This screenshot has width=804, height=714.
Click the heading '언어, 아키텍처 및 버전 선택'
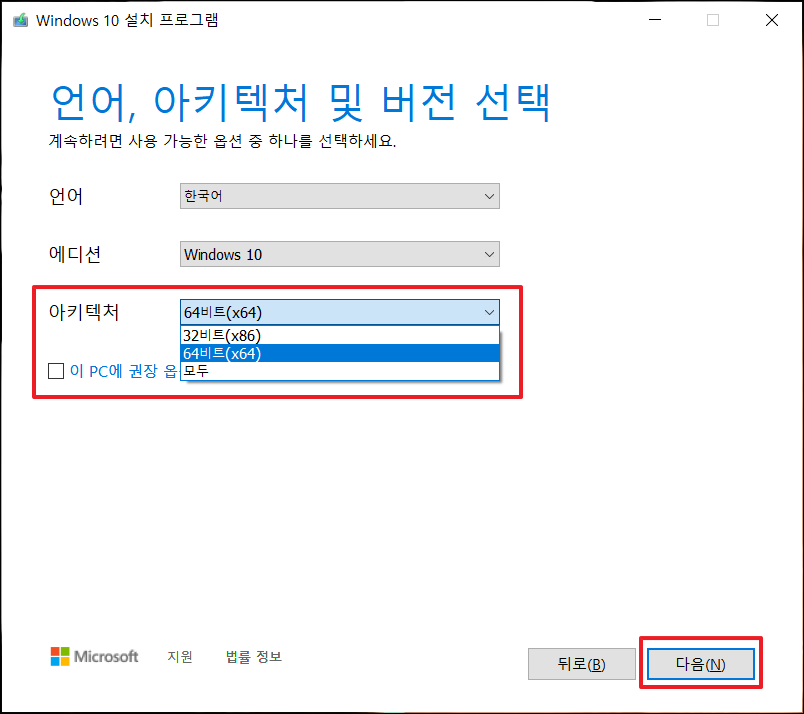click(x=301, y=103)
